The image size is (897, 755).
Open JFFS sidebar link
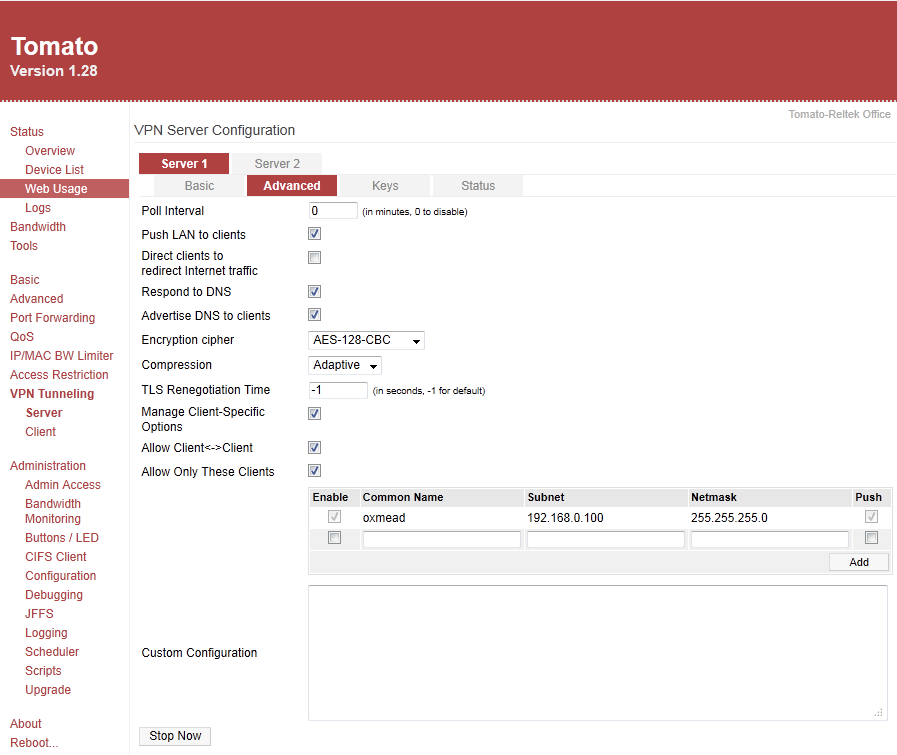point(39,614)
